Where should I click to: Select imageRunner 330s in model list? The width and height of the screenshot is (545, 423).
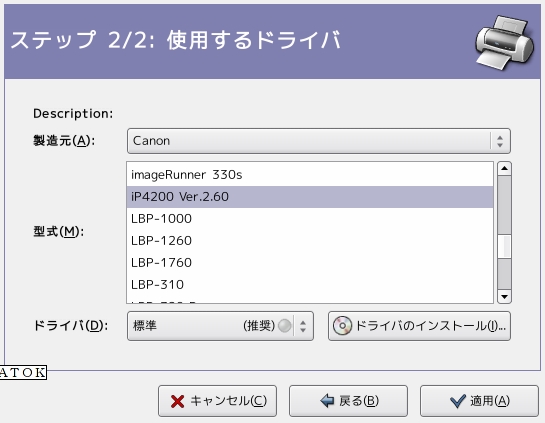(310, 174)
